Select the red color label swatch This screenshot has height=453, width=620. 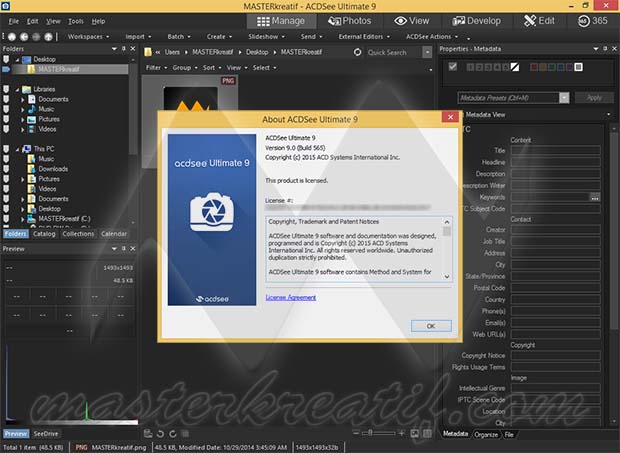pos(534,67)
